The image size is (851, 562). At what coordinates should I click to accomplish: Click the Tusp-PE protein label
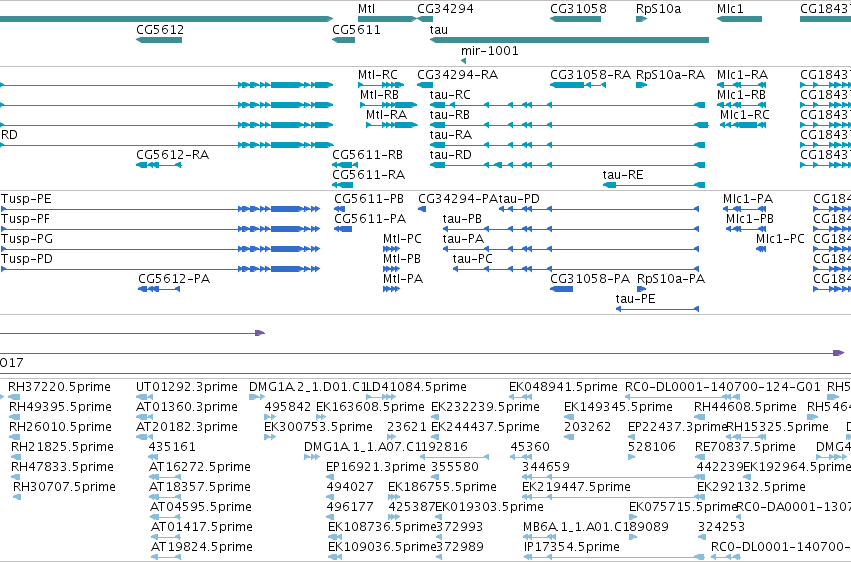click(x=26, y=199)
